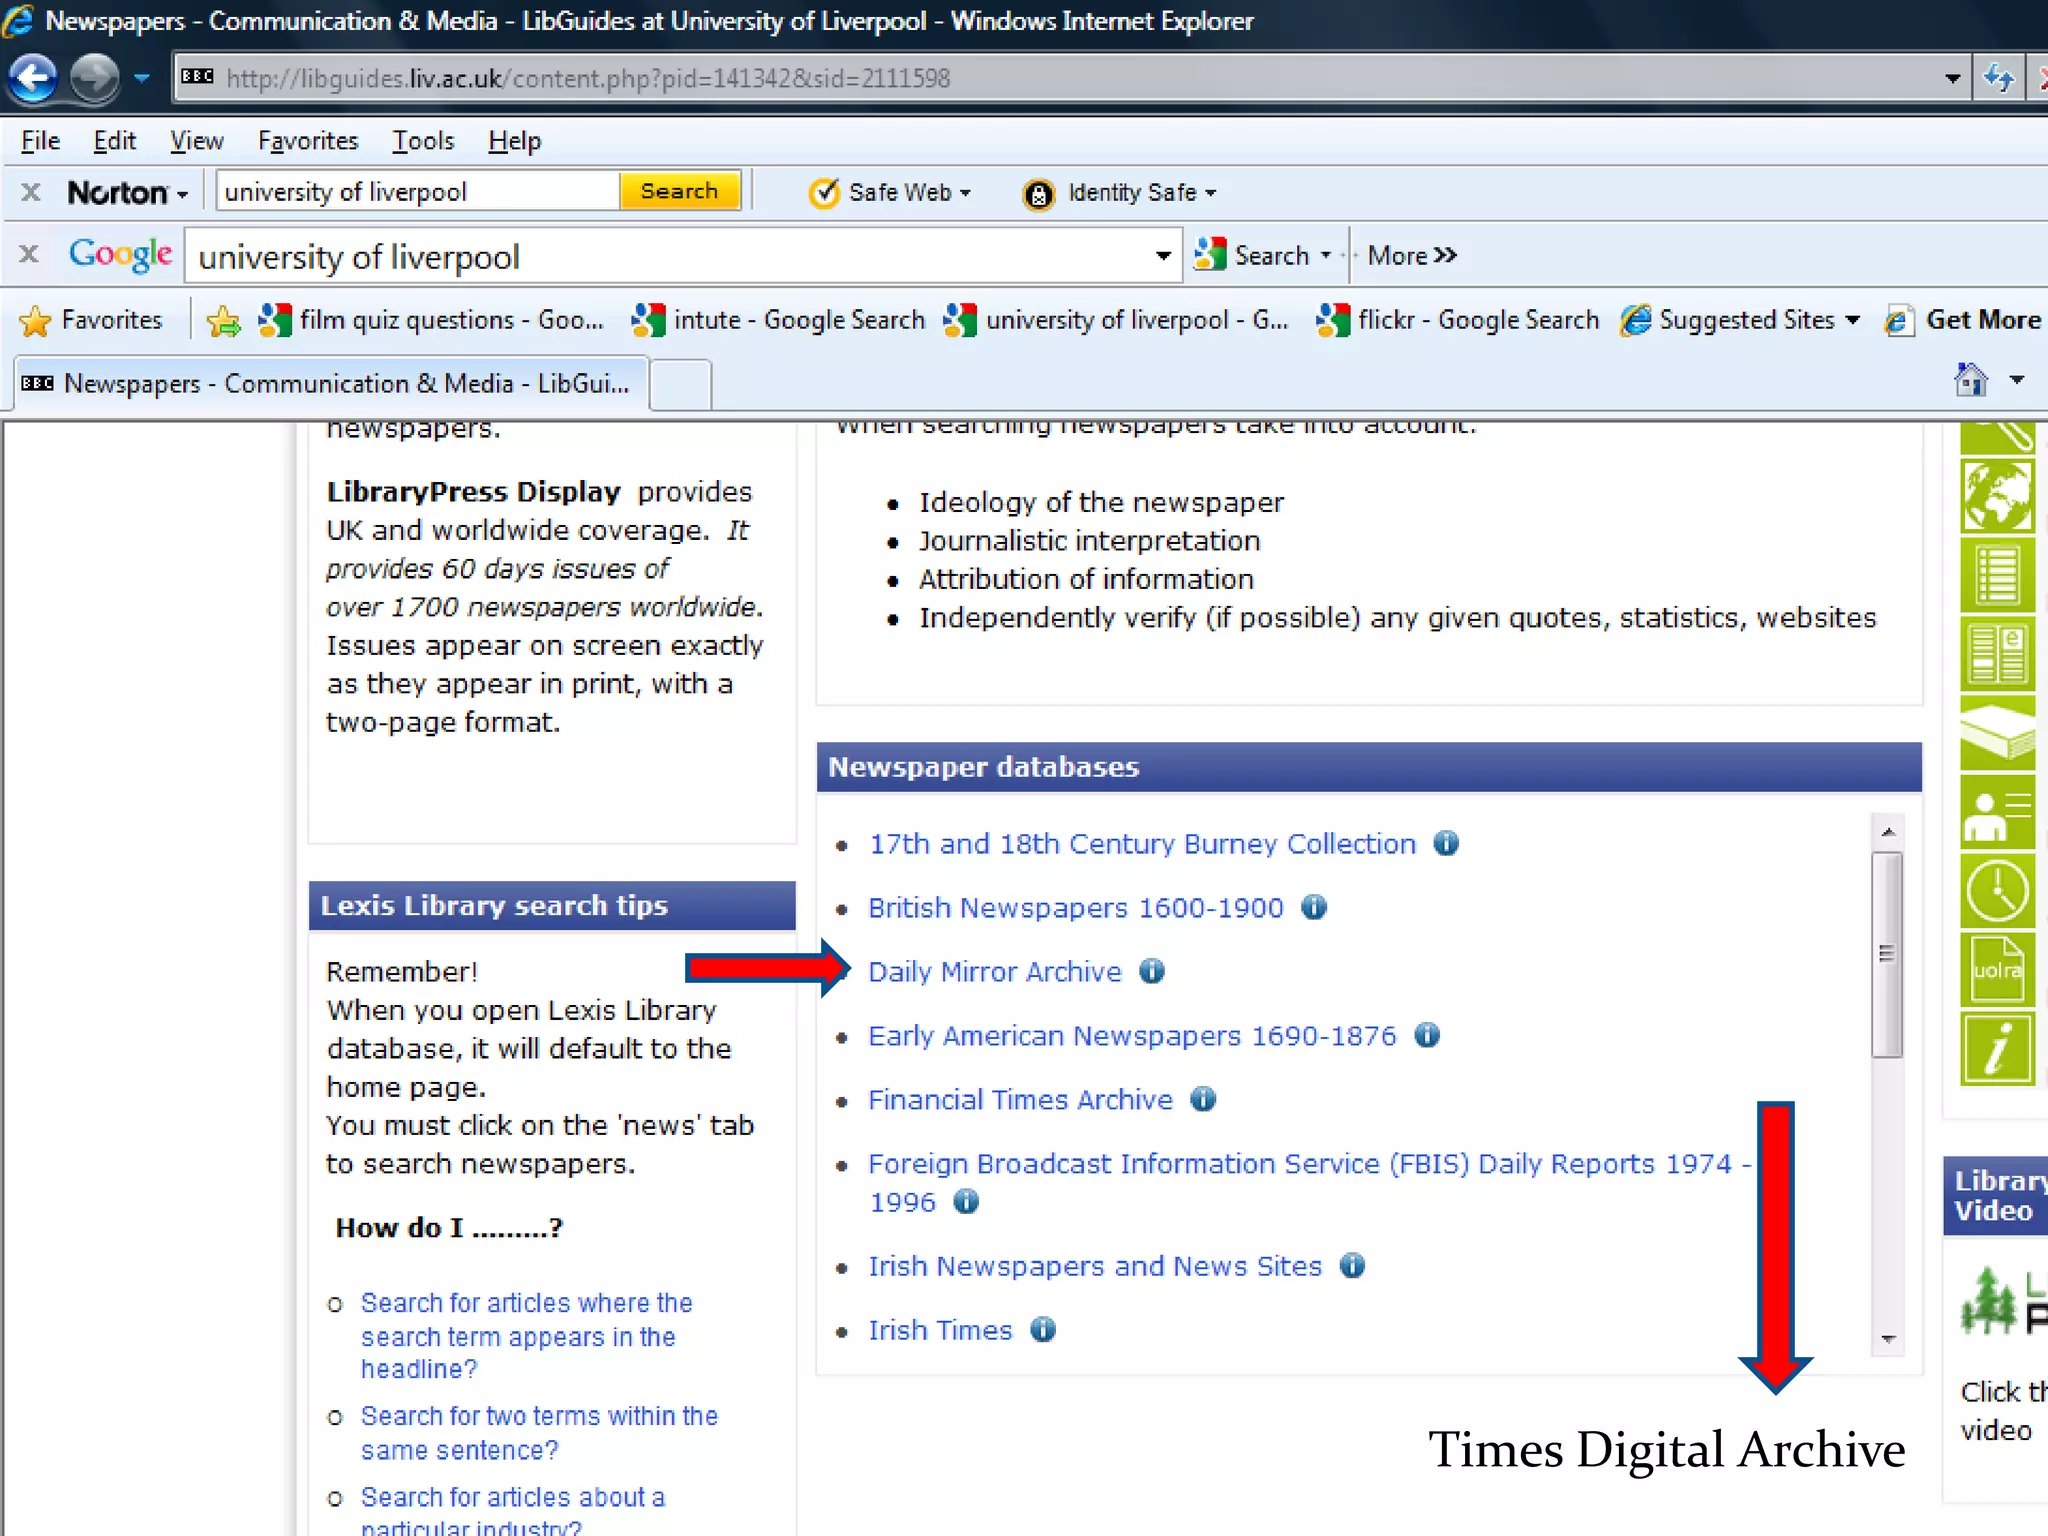Open Suggested Sites dropdown

[1741, 320]
